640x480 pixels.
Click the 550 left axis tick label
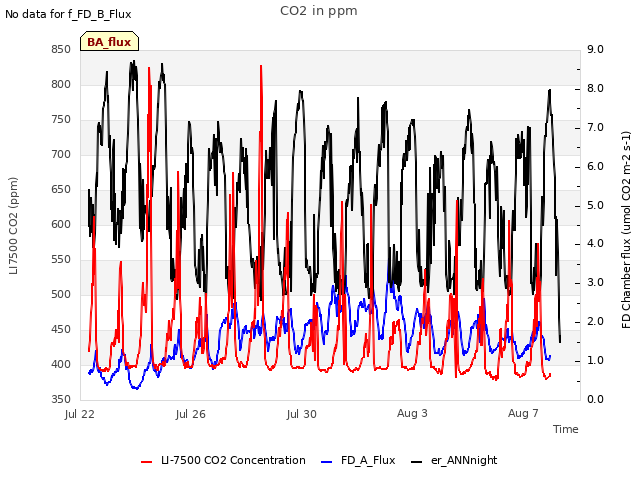(x=61, y=260)
